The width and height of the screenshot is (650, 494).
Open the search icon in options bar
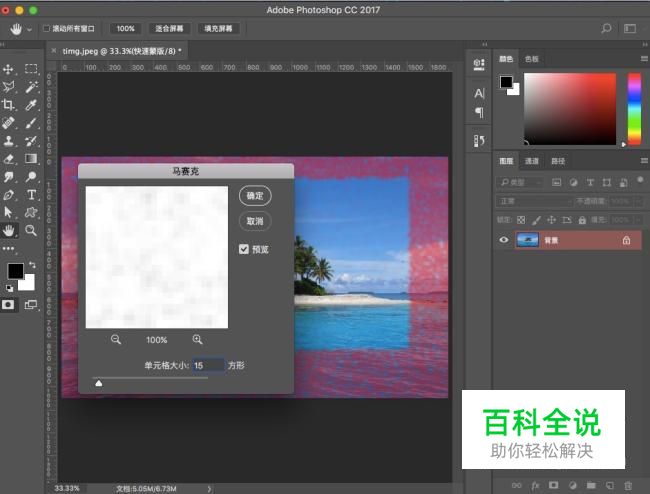606,29
